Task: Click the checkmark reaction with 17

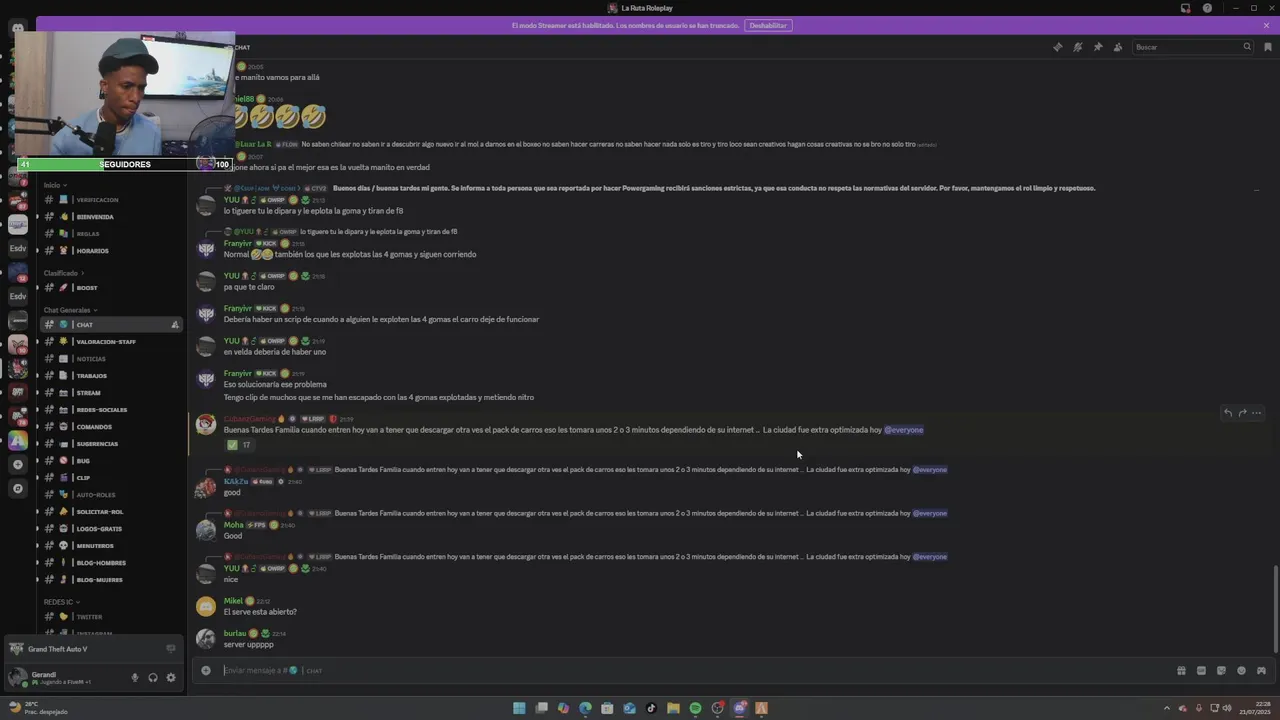Action: pos(239,445)
